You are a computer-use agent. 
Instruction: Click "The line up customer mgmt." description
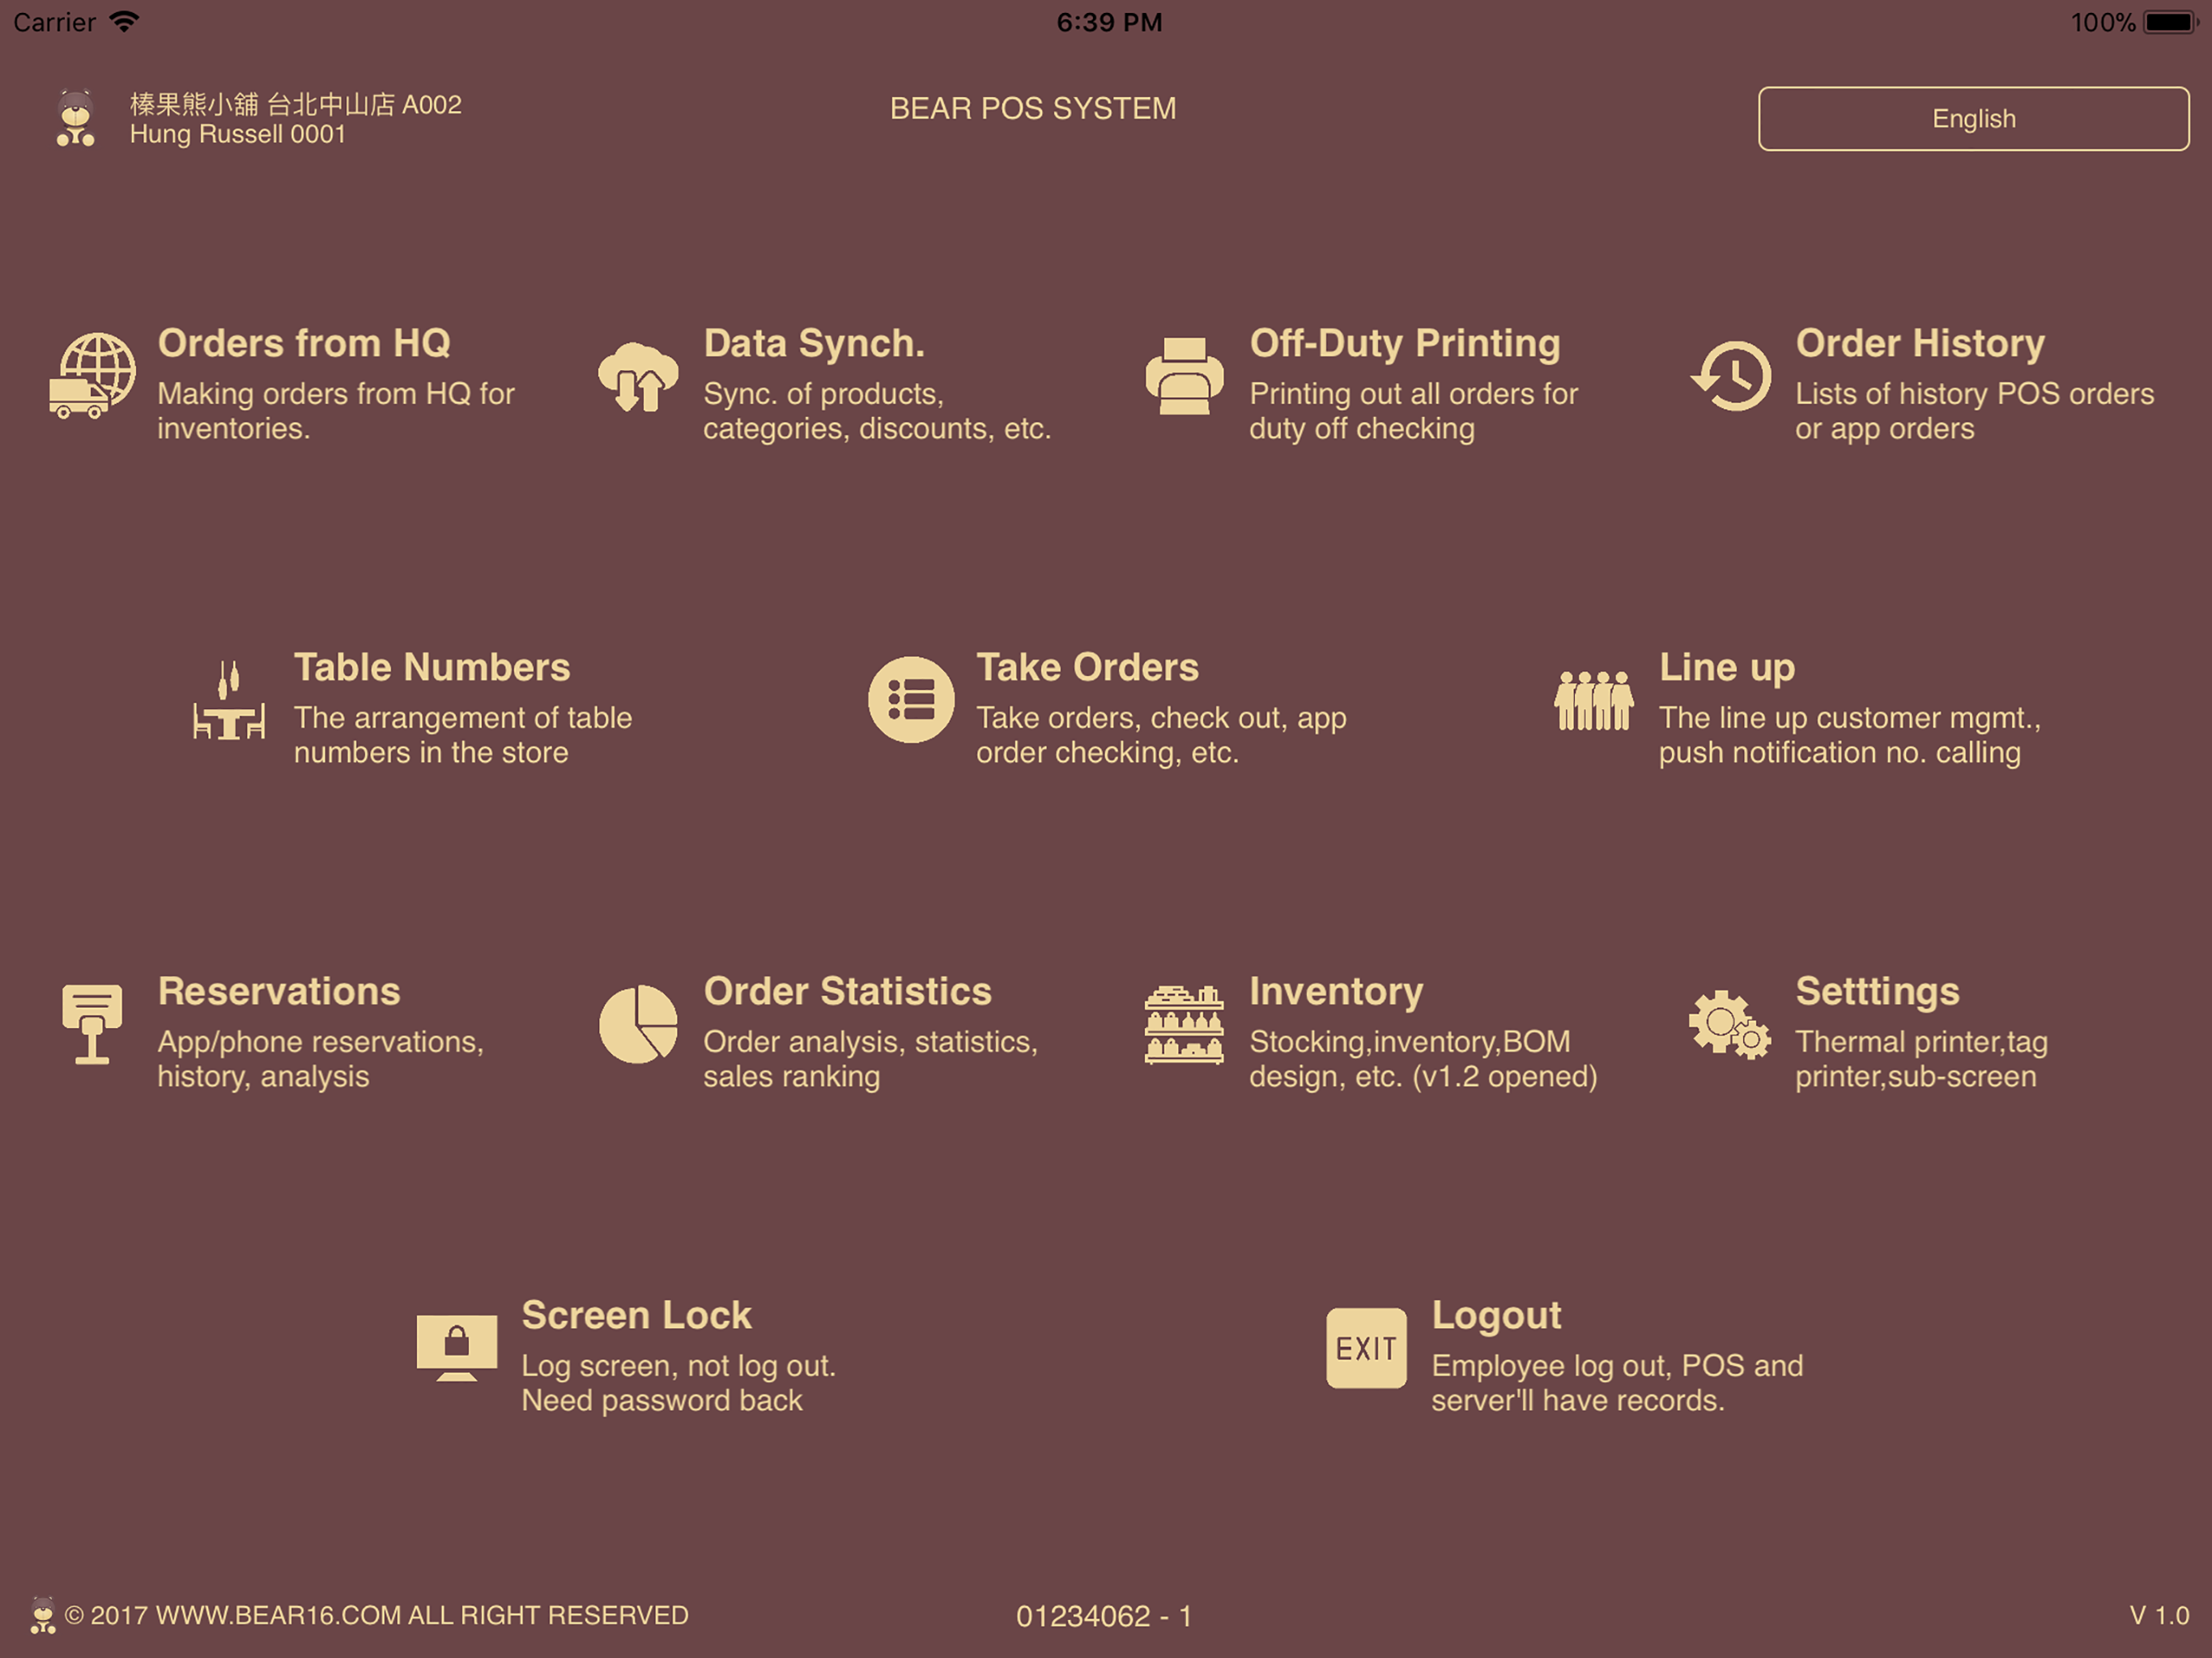pos(1850,735)
